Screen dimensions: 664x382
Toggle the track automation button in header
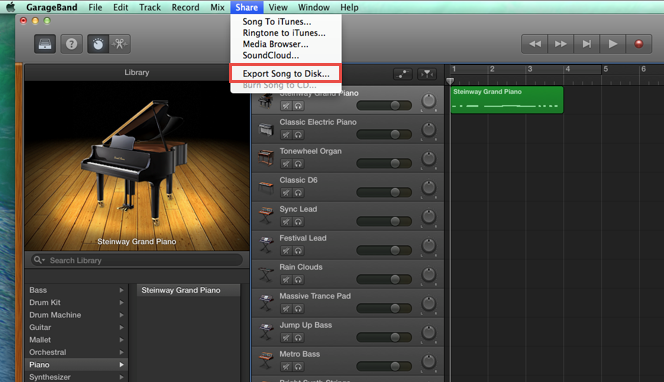pyautogui.click(x=403, y=74)
